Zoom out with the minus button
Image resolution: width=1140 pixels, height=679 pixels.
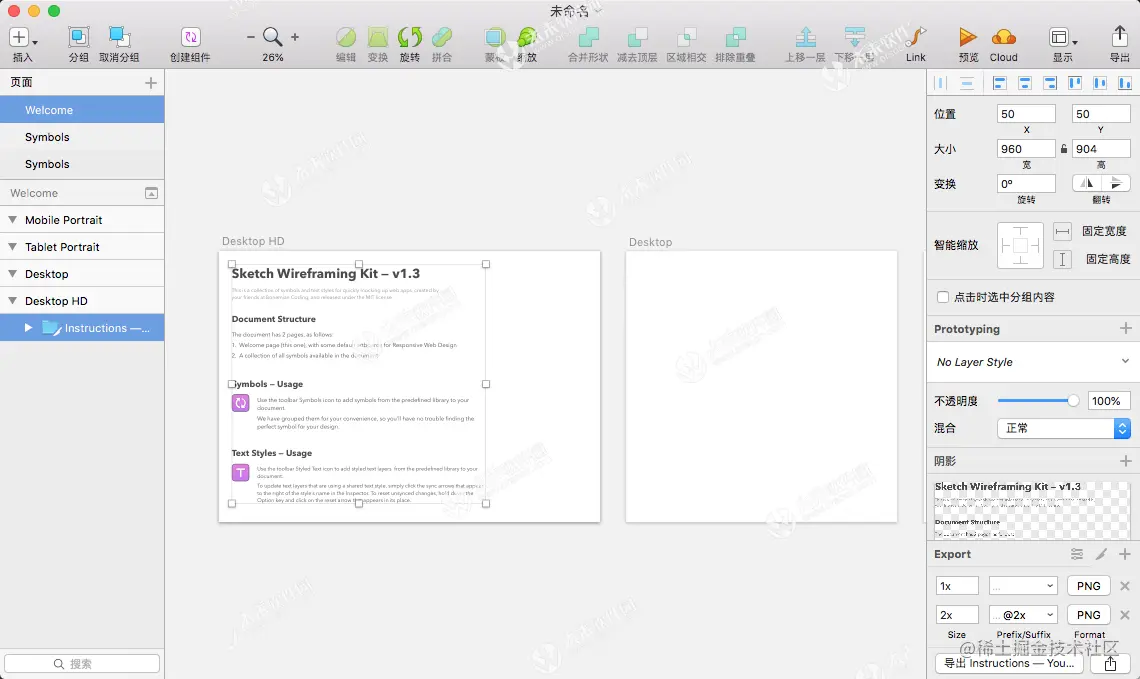click(251, 37)
